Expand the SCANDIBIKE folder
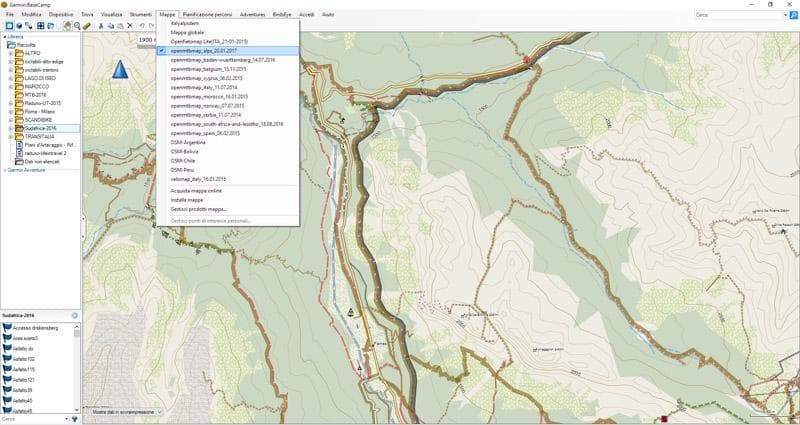The width and height of the screenshot is (800, 425). 11,120
